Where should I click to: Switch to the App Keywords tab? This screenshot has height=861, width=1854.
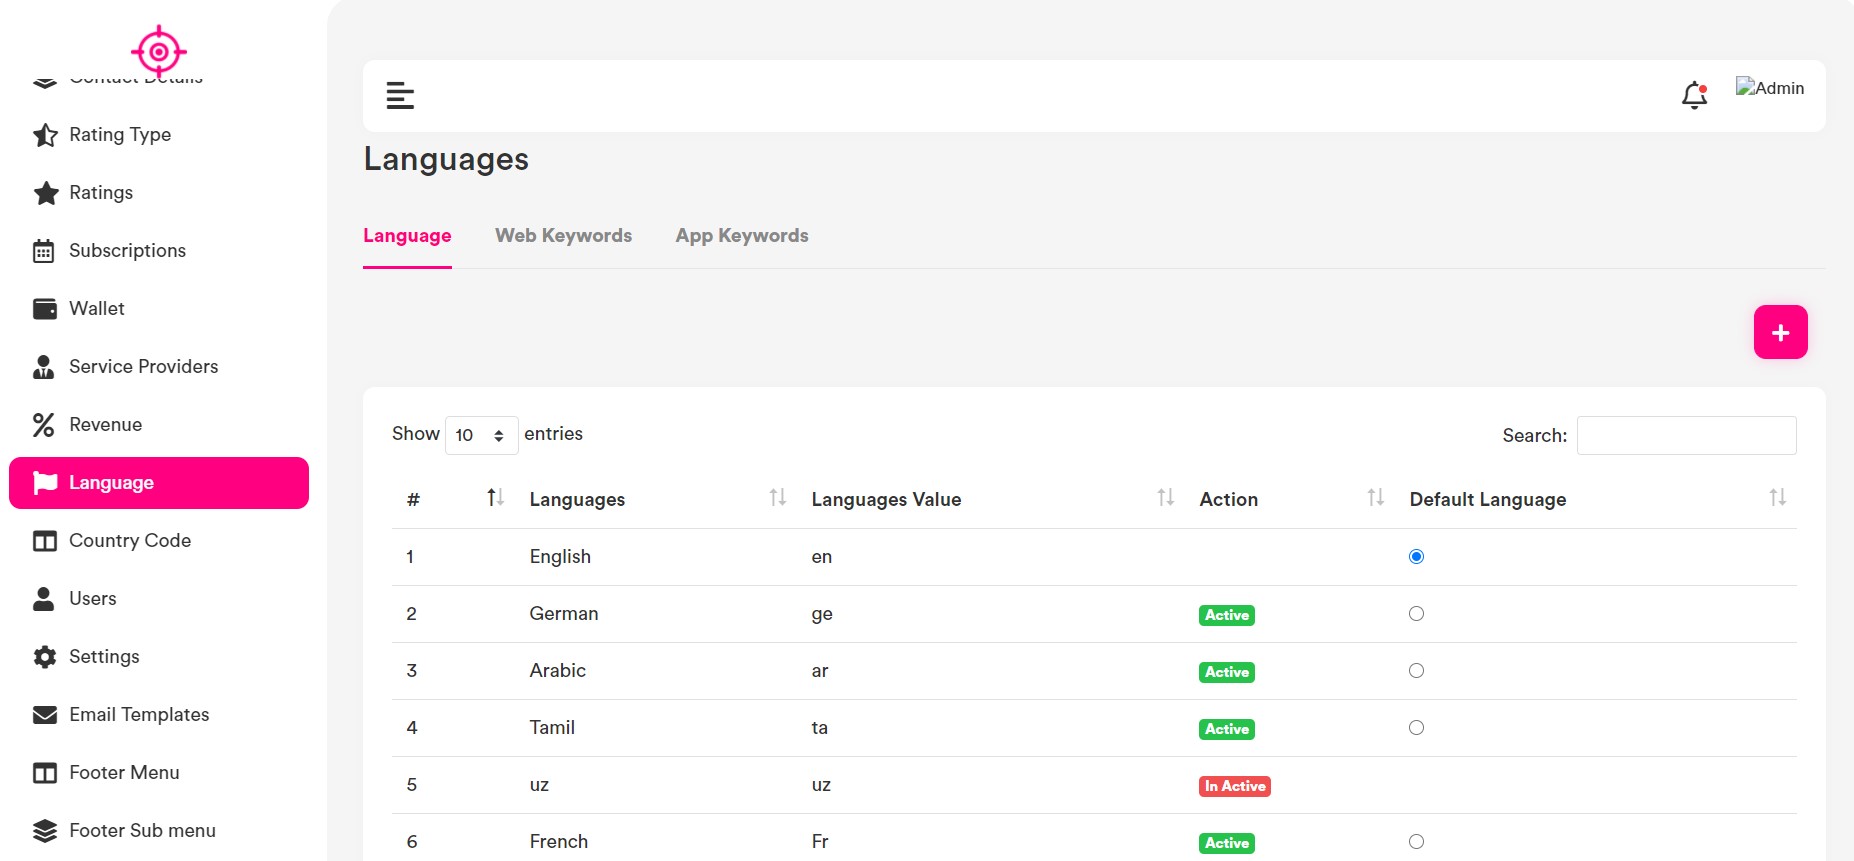click(741, 236)
